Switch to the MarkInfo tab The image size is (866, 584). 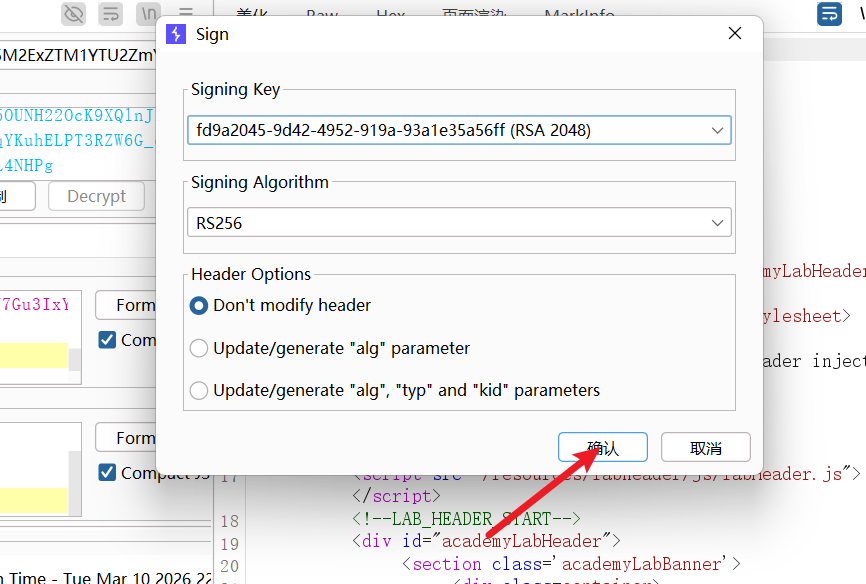click(579, 12)
